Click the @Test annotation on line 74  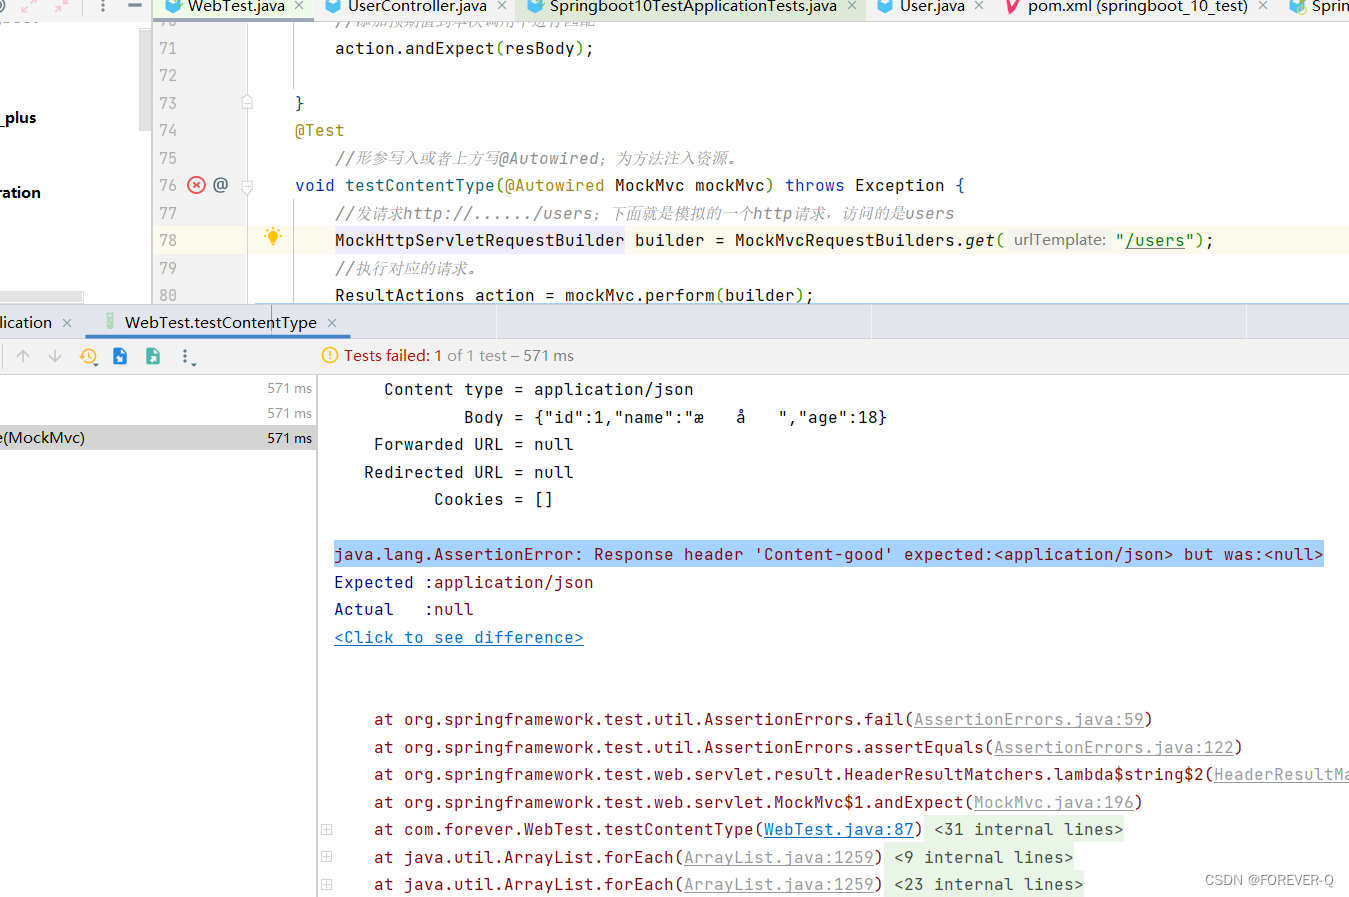[319, 131]
